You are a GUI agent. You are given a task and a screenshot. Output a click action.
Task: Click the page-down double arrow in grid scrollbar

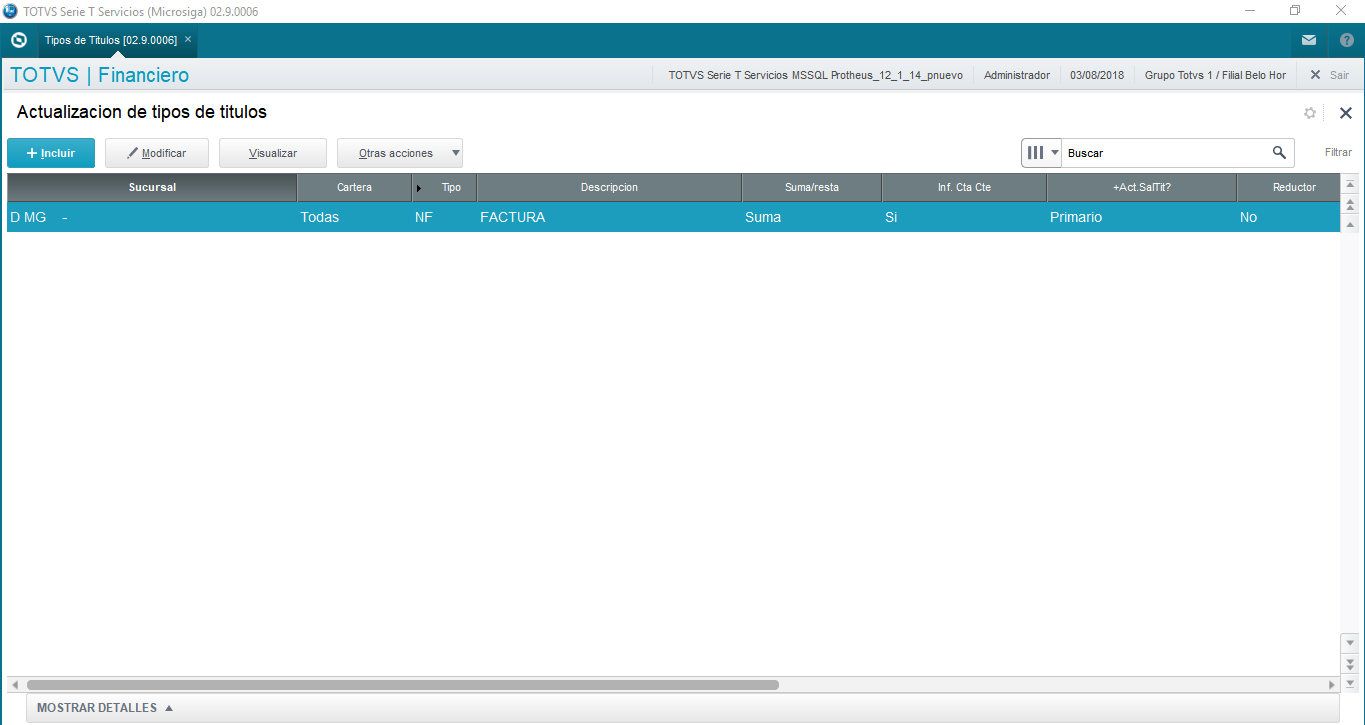point(1350,663)
